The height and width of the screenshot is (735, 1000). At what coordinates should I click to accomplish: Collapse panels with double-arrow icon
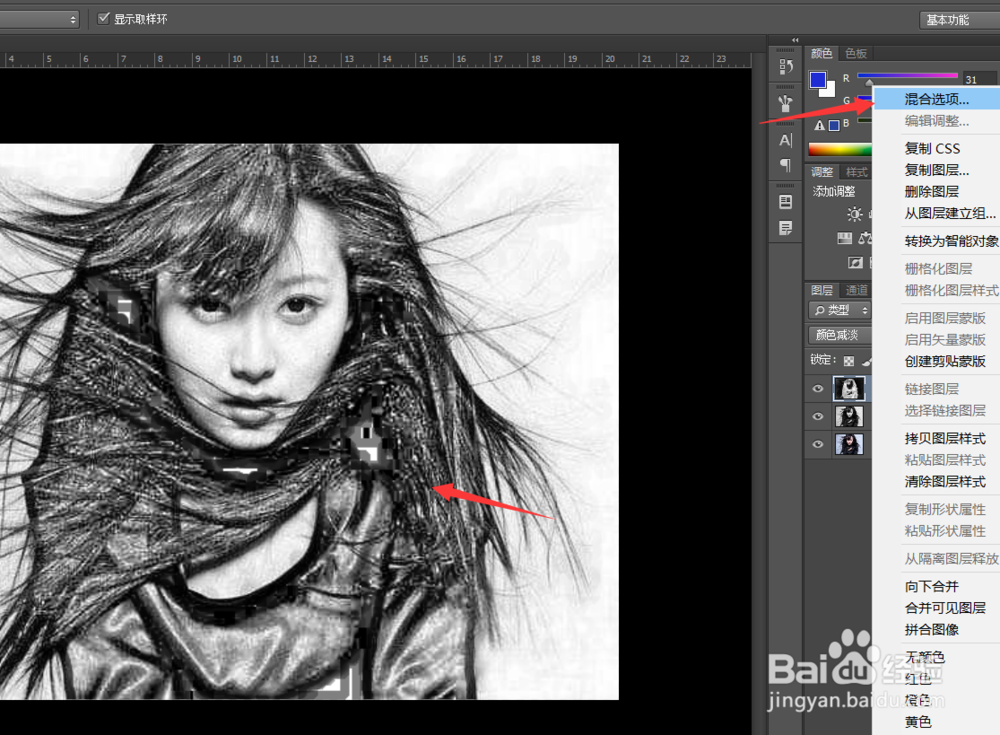[795, 40]
